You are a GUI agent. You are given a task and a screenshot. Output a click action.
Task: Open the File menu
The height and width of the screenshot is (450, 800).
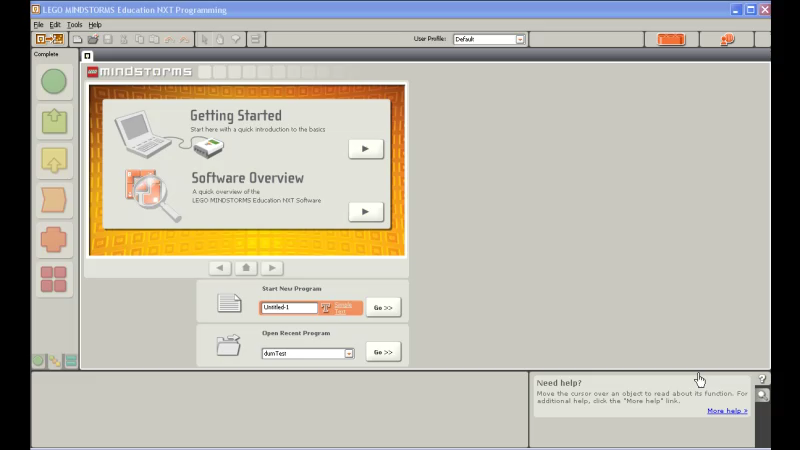(38, 24)
